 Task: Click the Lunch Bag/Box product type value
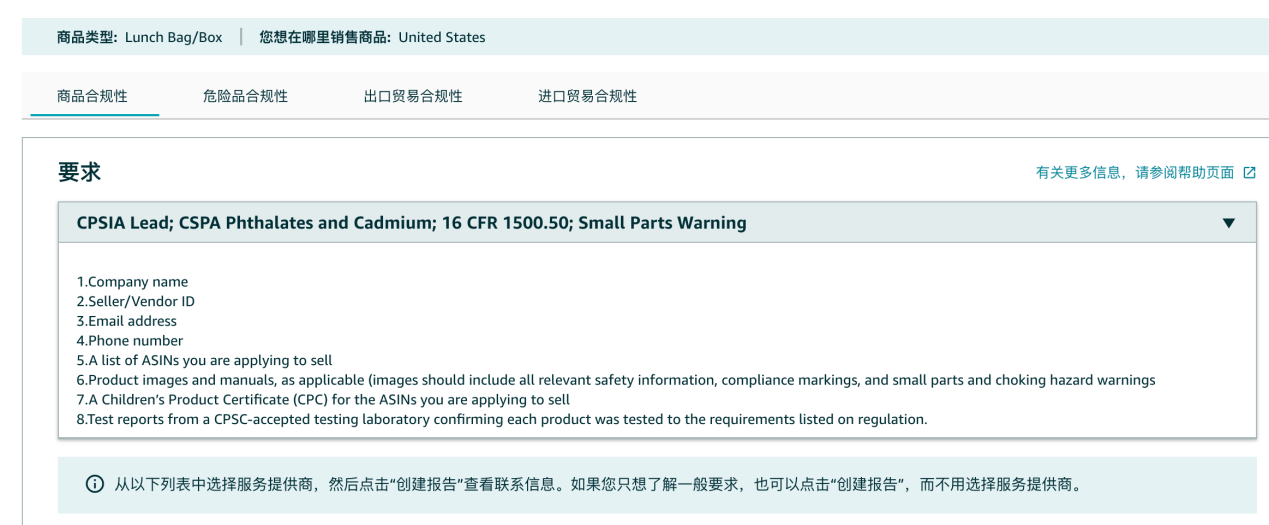[x=173, y=37]
